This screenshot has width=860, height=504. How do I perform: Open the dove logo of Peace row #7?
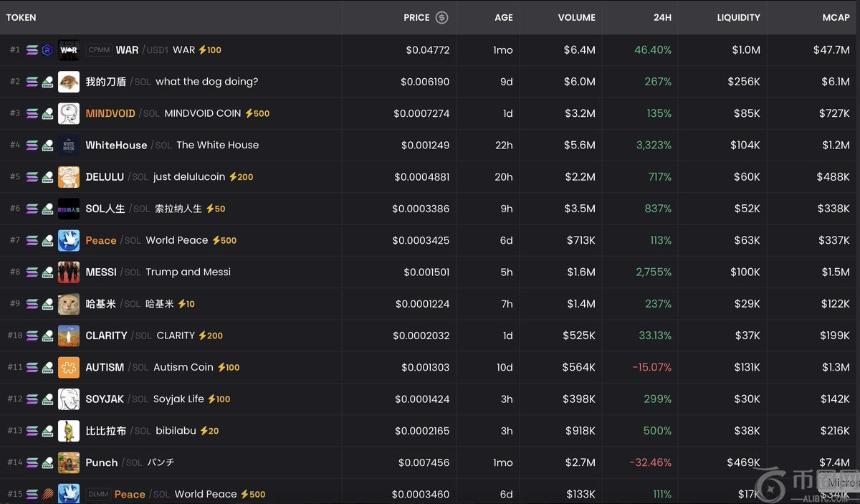69,241
